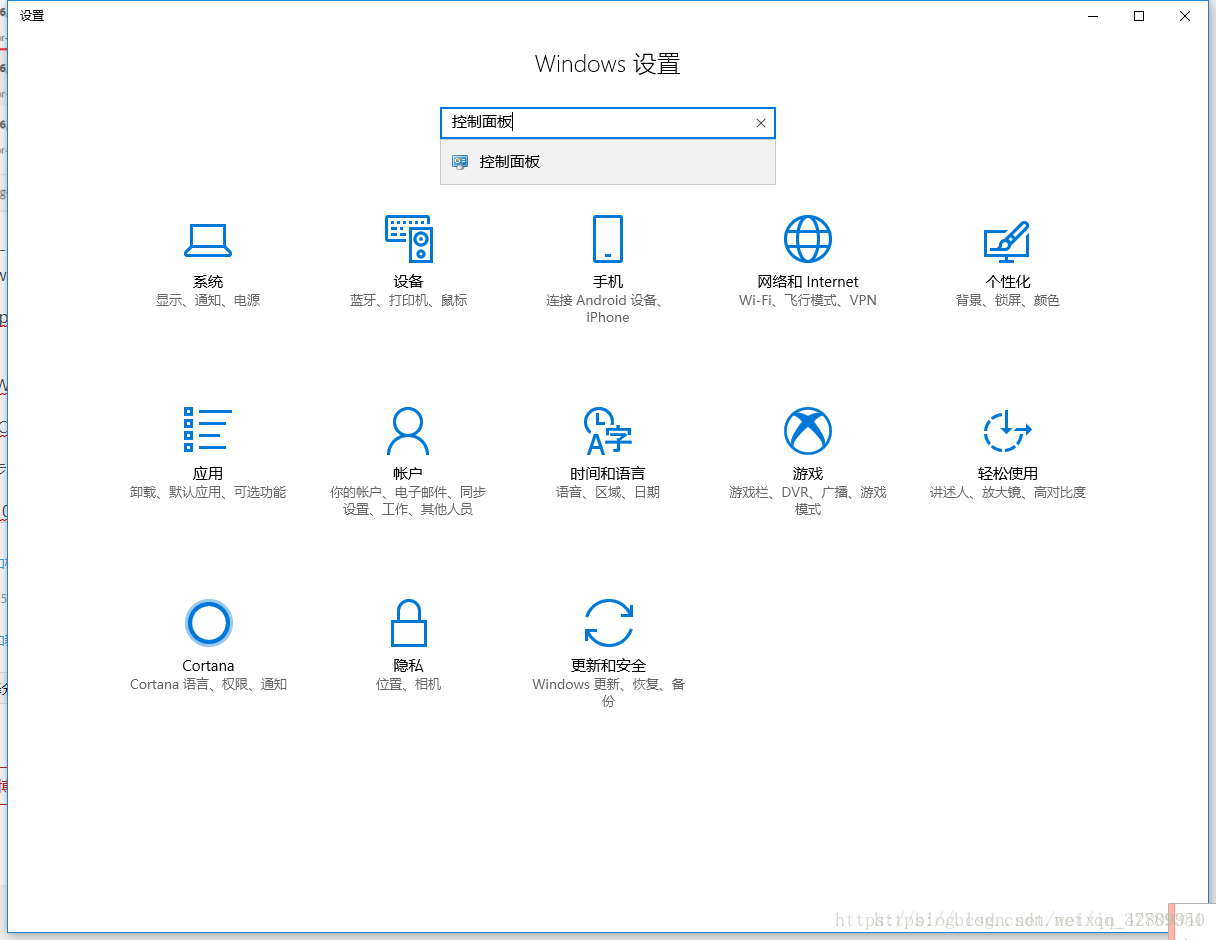Click the 游戏 title label

tap(808, 474)
